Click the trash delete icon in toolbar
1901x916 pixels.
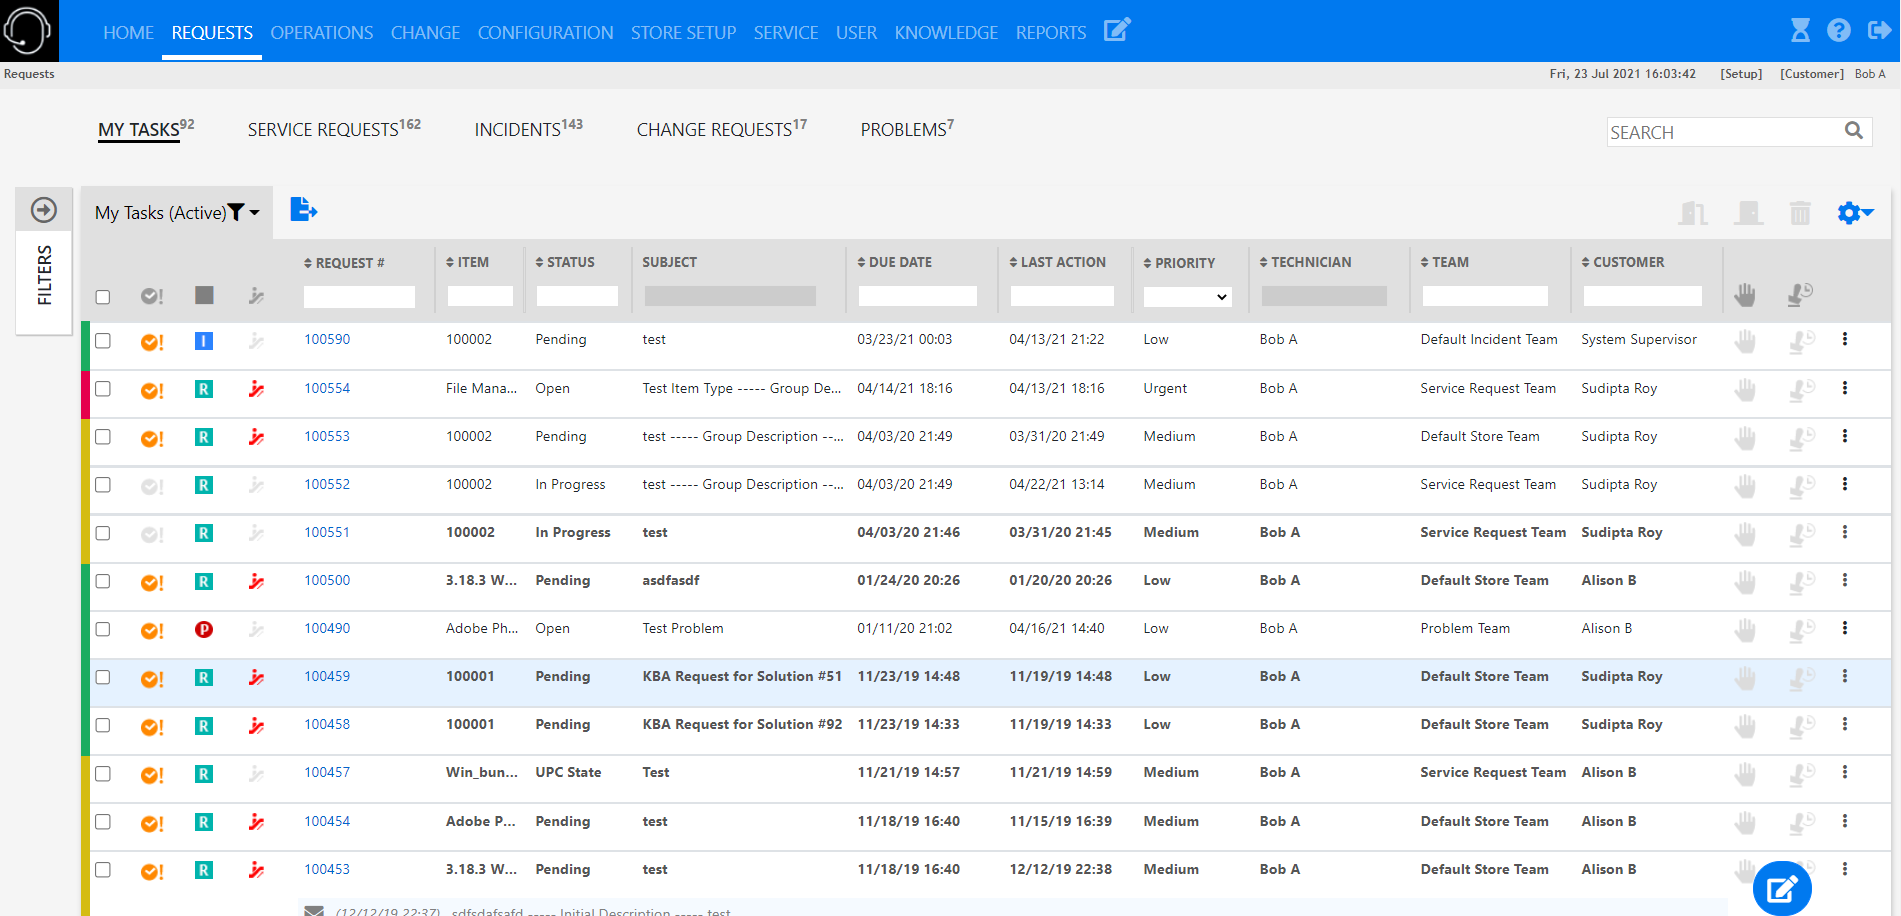(1800, 213)
